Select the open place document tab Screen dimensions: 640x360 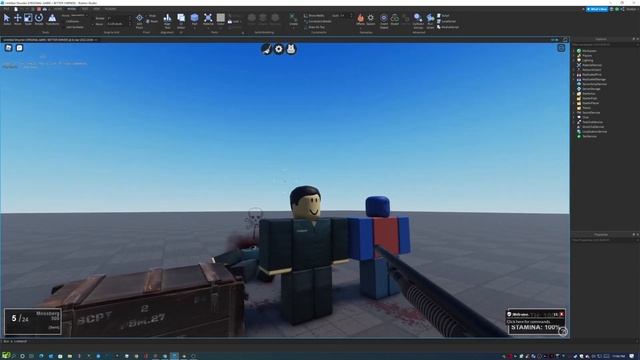pyautogui.click(x=50, y=40)
